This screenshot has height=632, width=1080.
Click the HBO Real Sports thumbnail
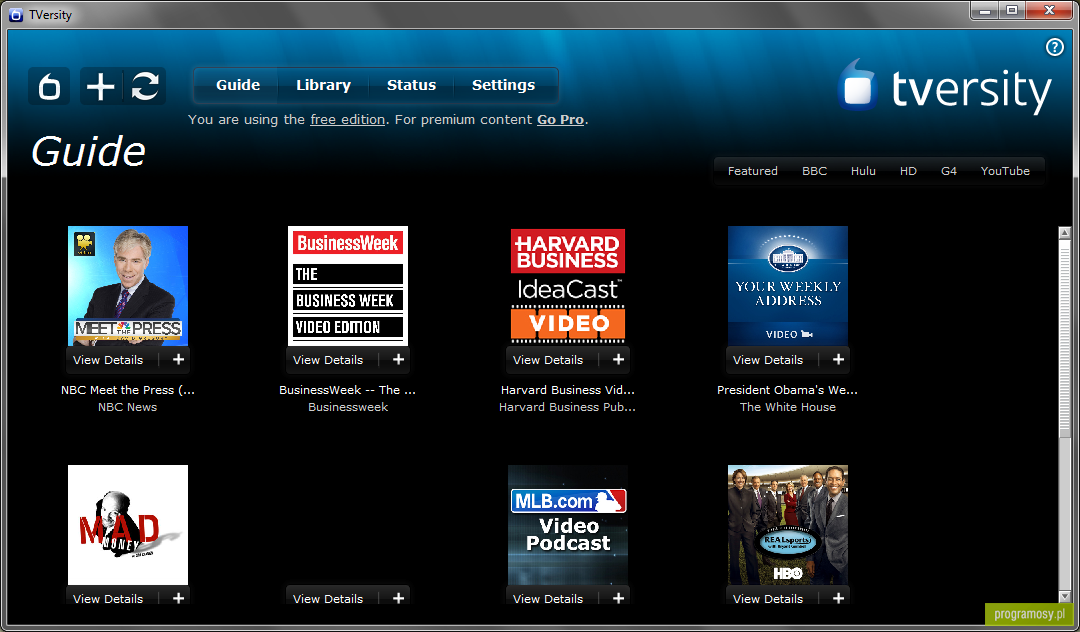coord(788,525)
